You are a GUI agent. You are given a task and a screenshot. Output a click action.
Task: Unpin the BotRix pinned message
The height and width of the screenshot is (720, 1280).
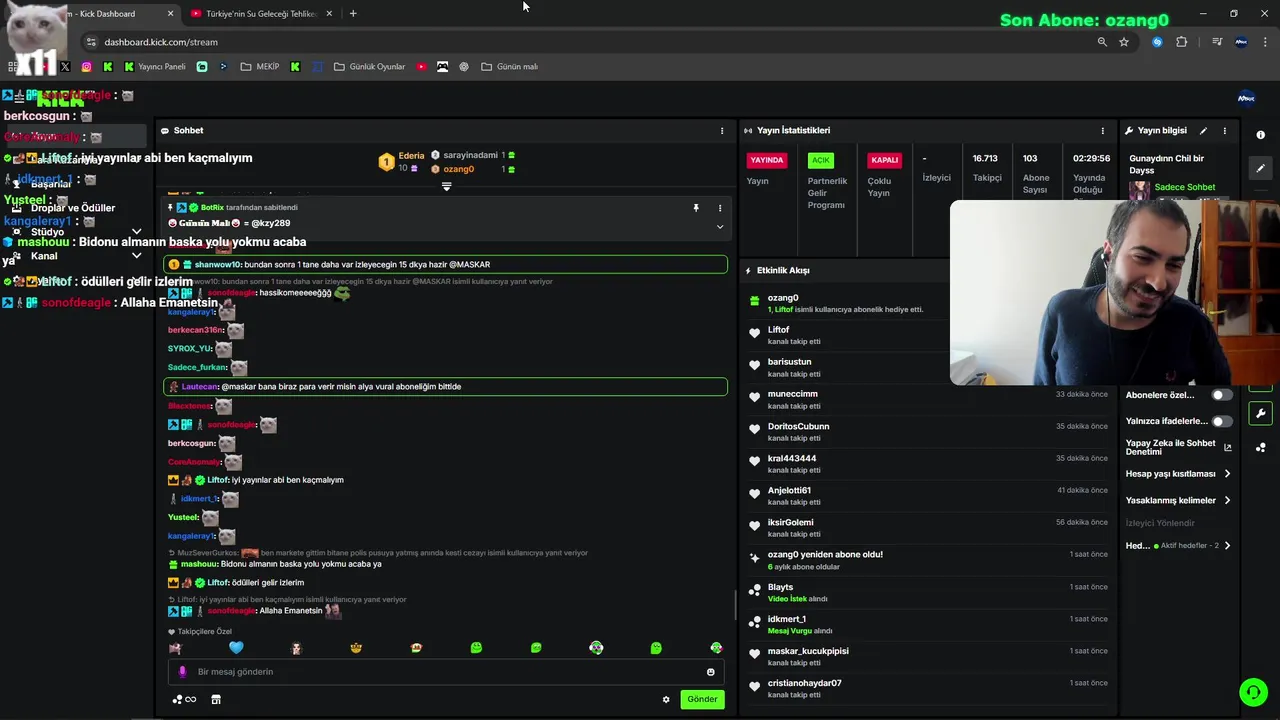click(x=696, y=208)
